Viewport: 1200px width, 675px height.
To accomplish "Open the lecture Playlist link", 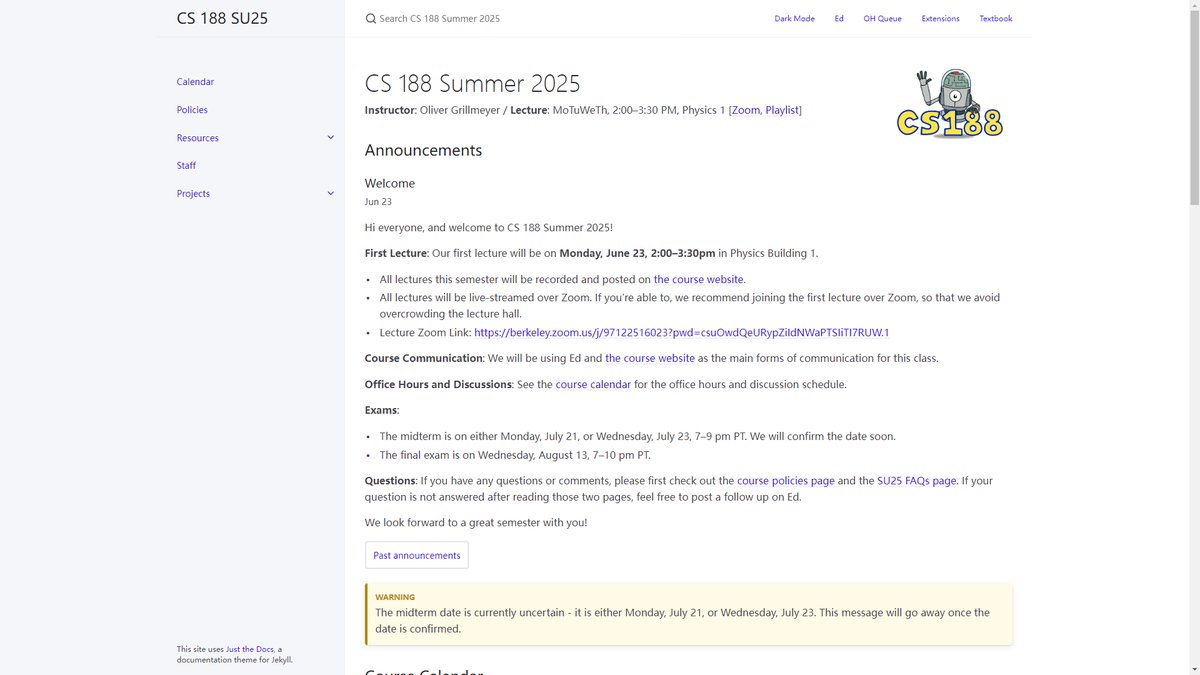I will [782, 110].
